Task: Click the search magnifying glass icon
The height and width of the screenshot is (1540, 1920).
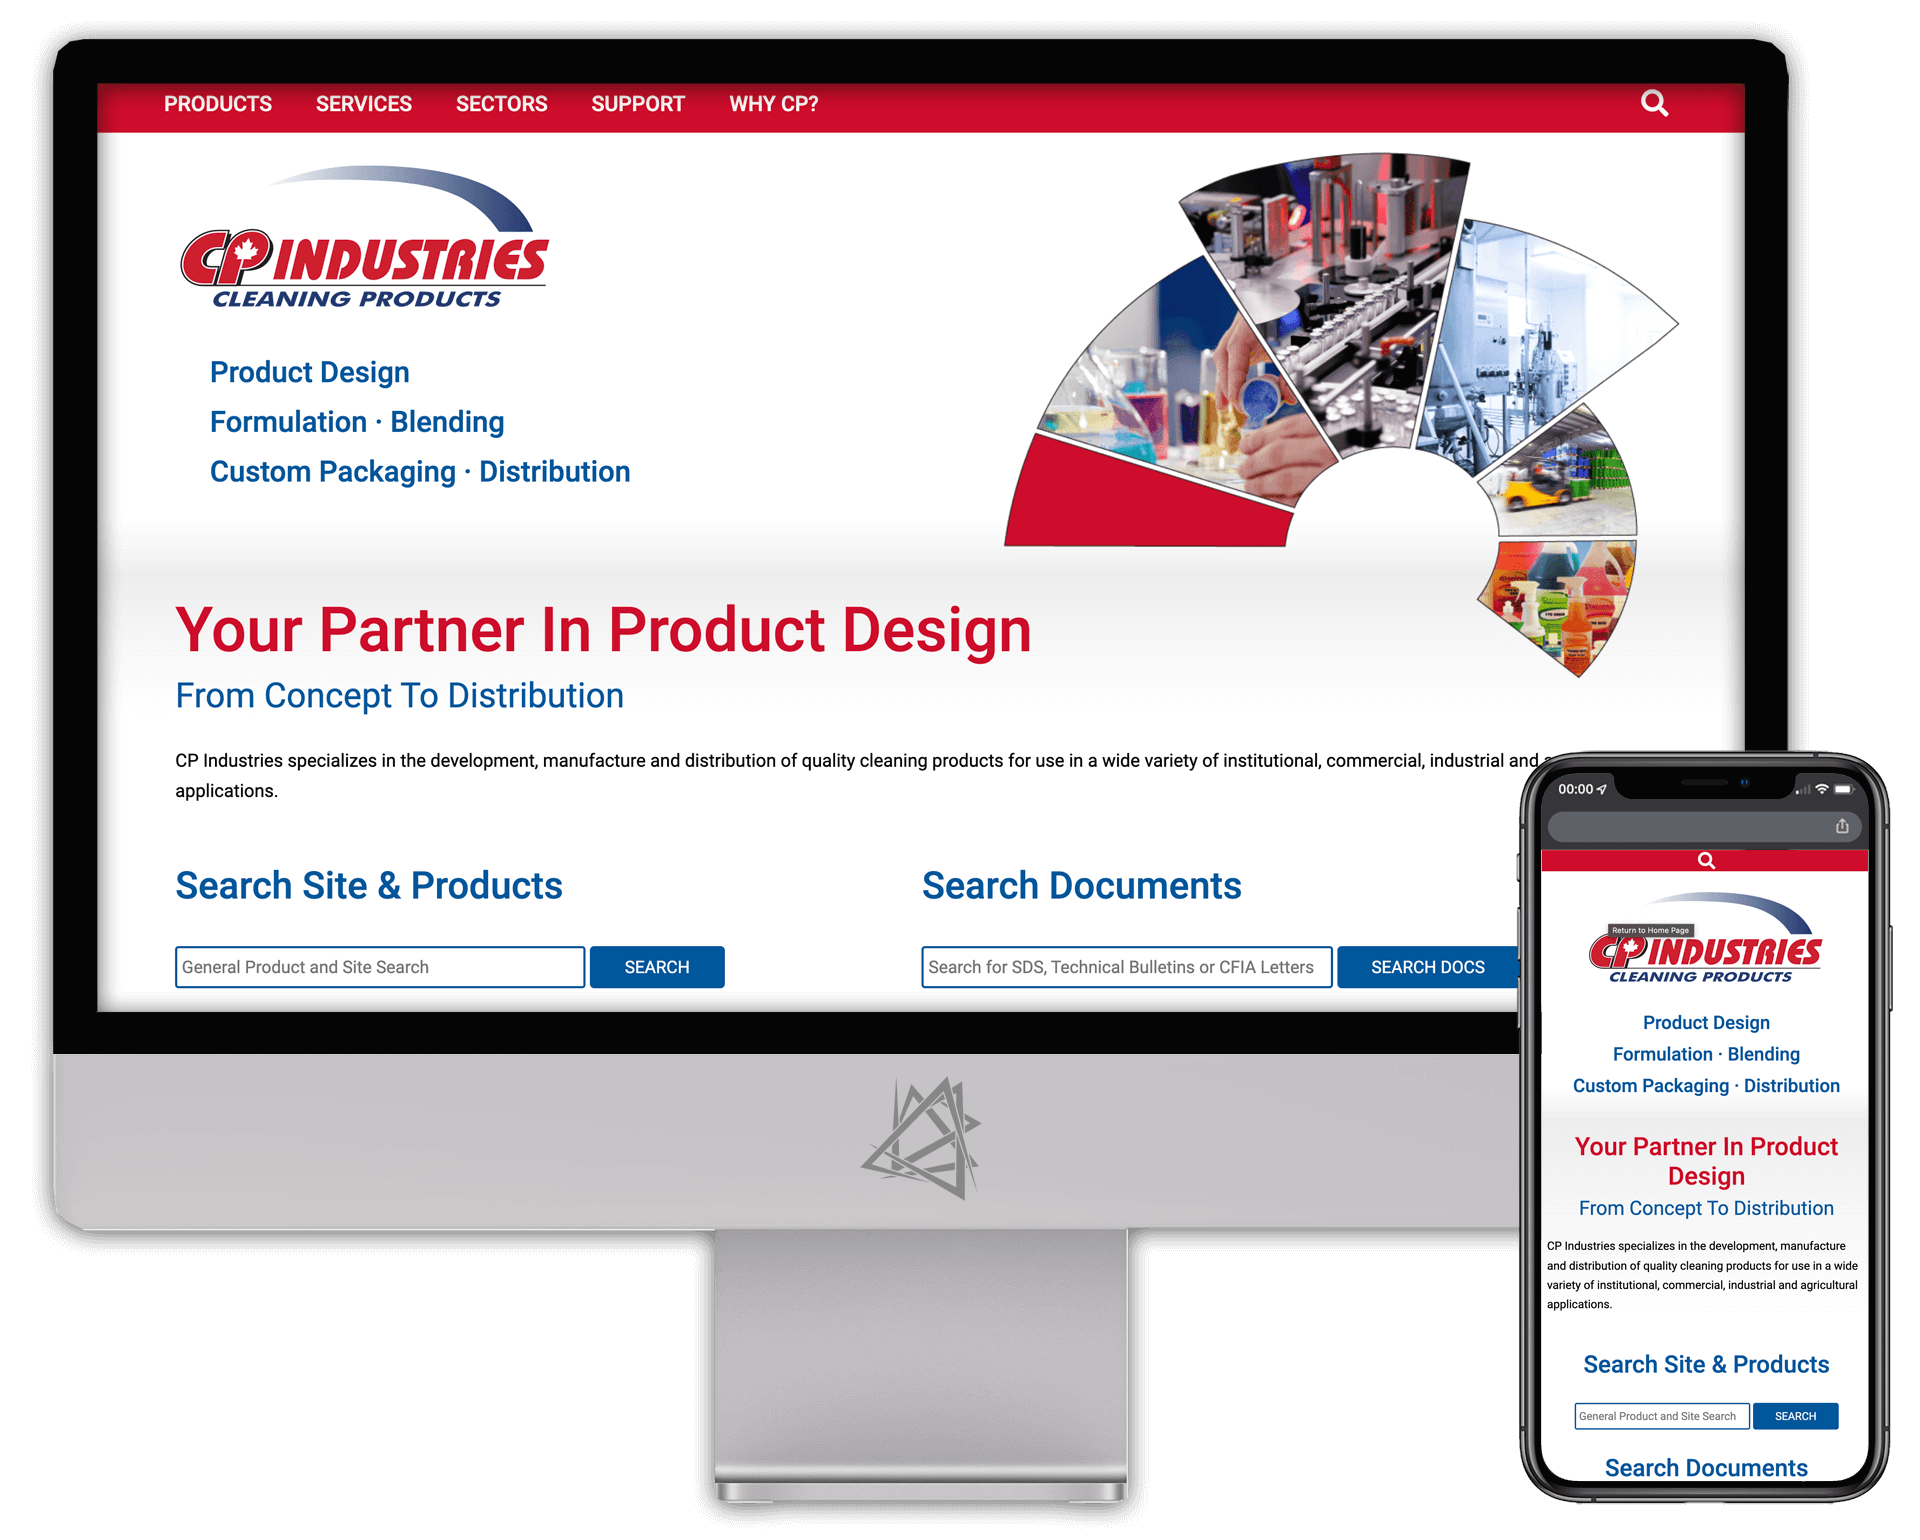Action: coord(1654,102)
